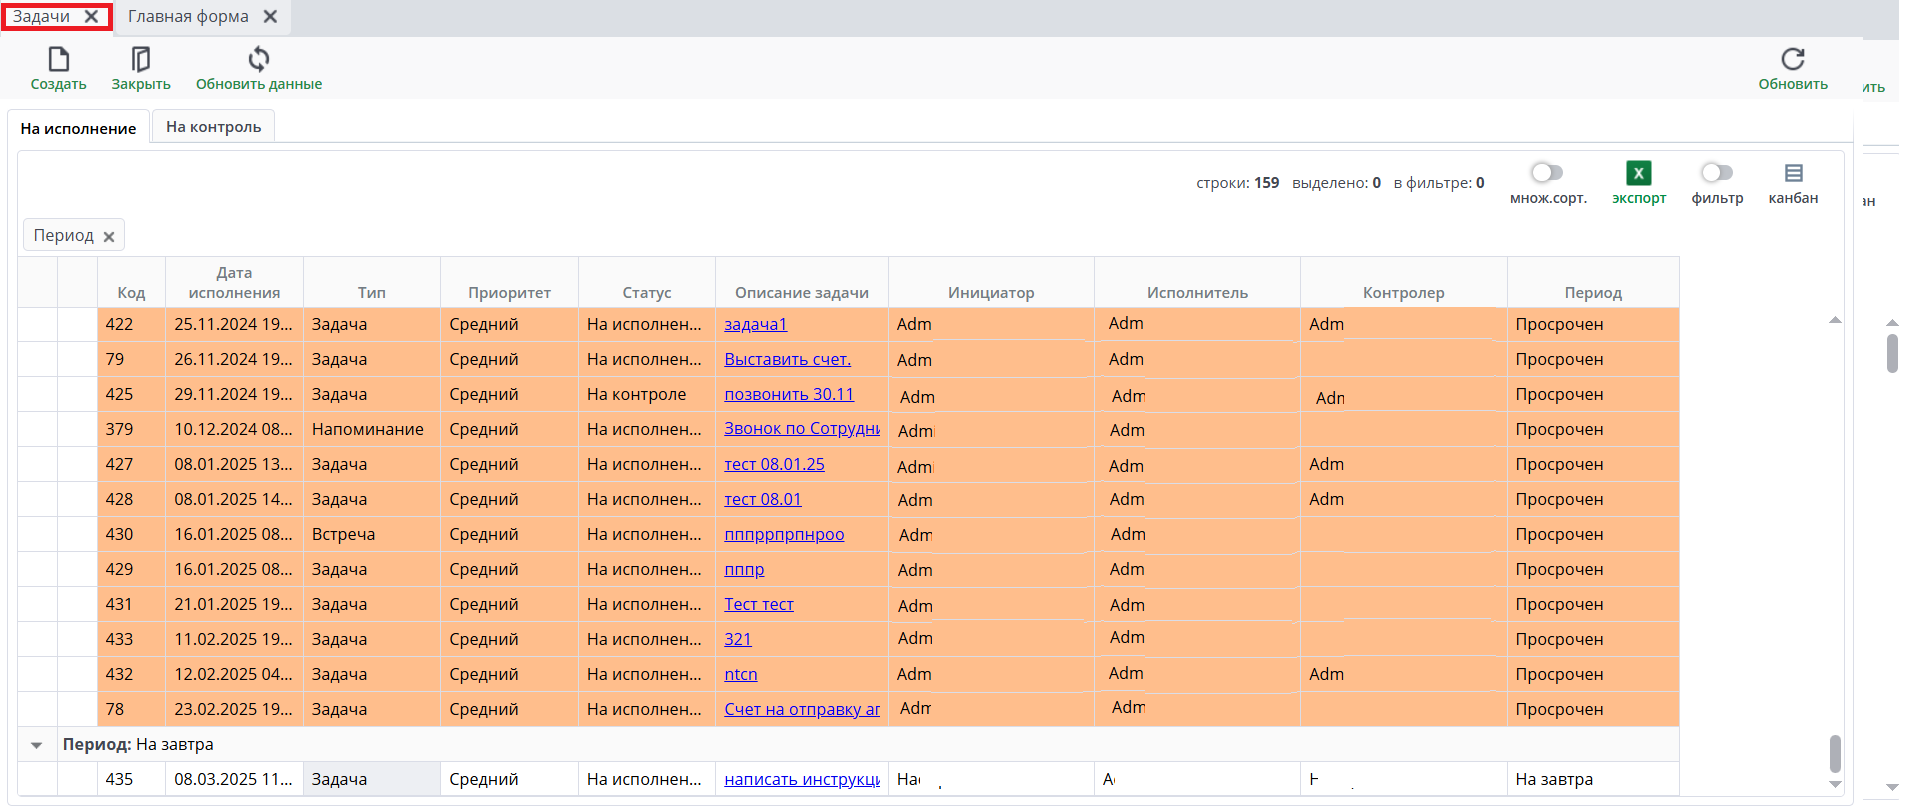The width and height of the screenshot is (1920, 810).
Task: Switch to the Главная форма tab
Action: (188, 17)
